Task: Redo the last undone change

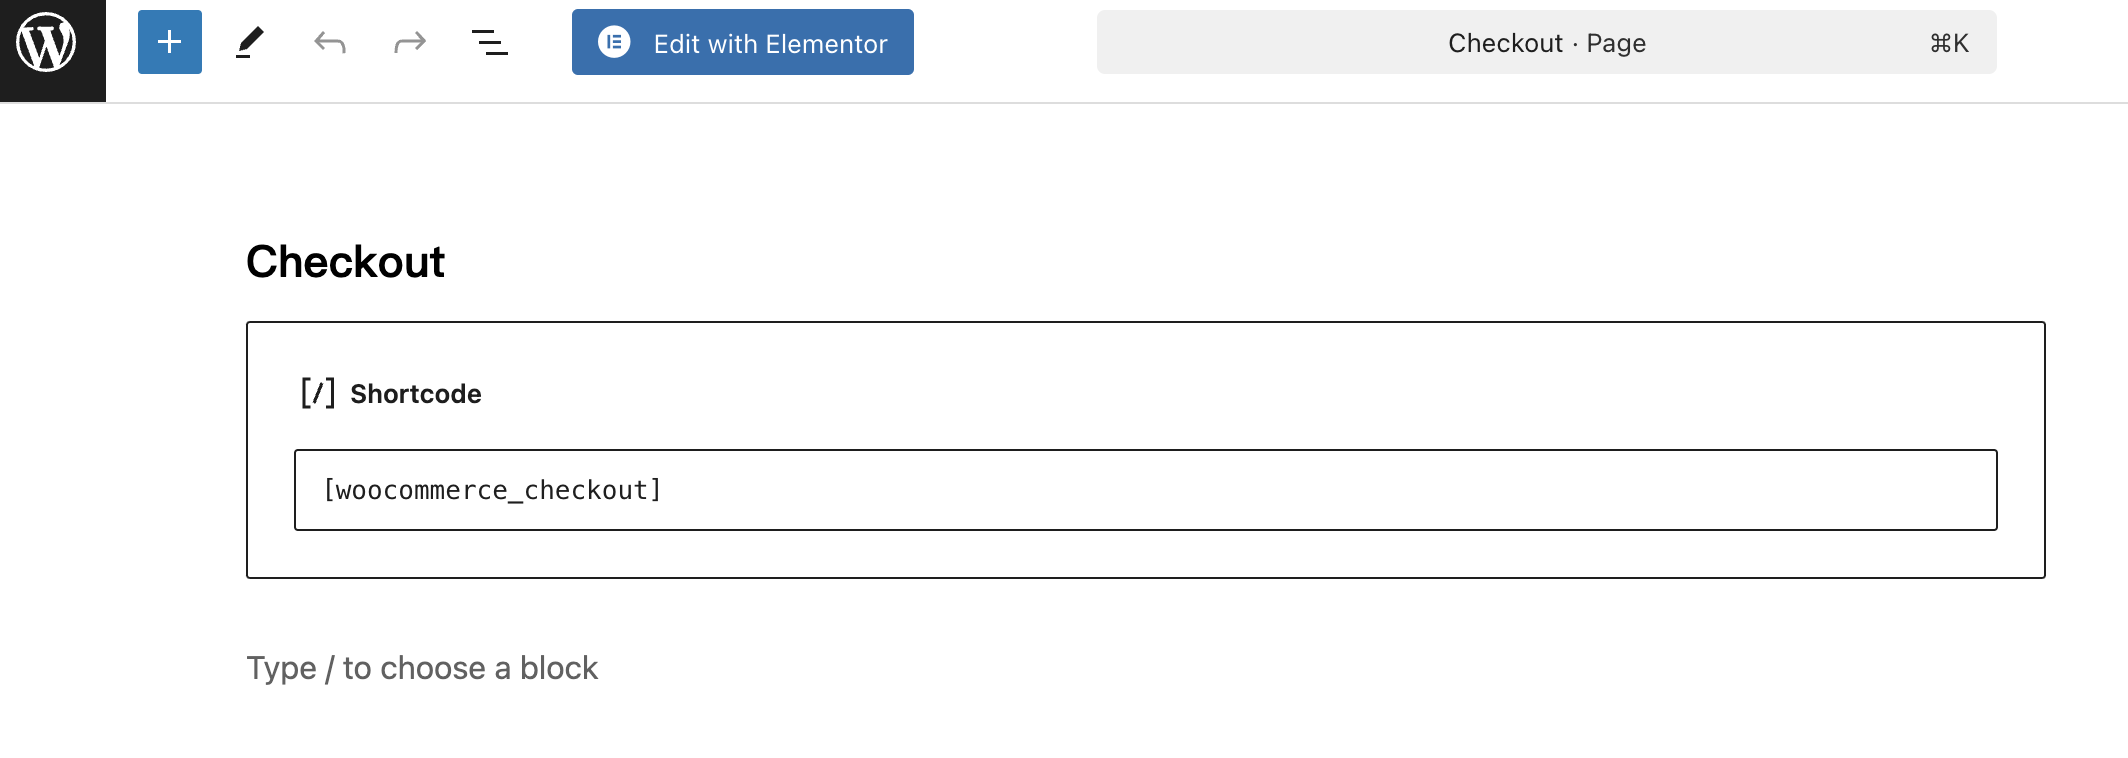Action: click(x=410, y=42)
